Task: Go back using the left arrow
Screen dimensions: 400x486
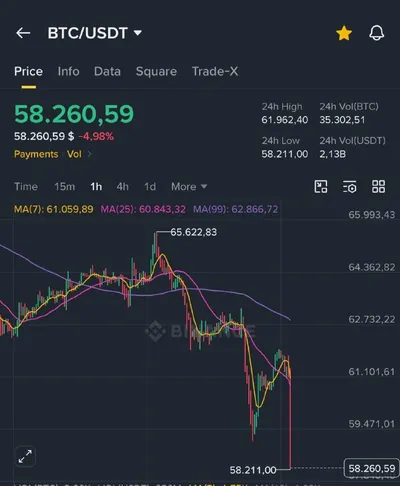Action: [23, 33]
